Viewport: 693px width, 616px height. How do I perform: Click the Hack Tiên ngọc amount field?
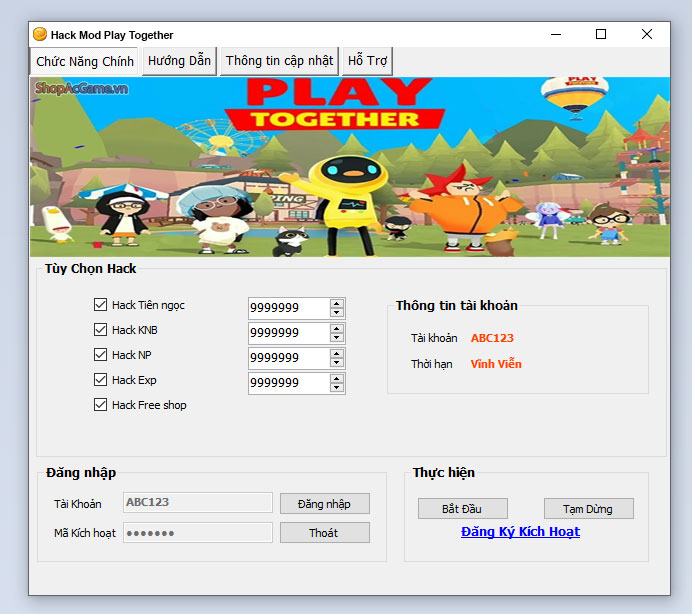pos(289,308)
